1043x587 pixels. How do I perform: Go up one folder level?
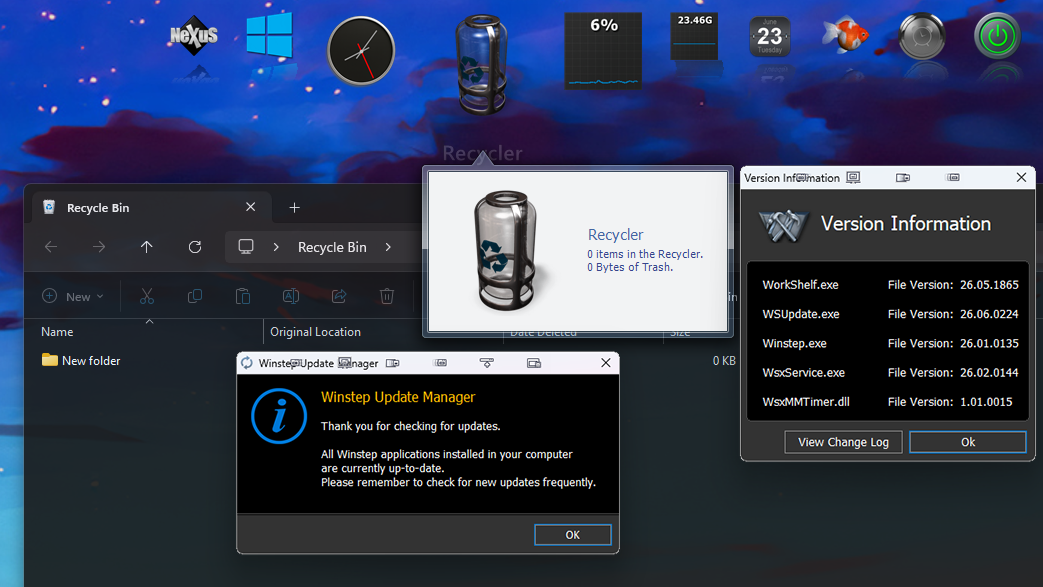tap(146, 247)
